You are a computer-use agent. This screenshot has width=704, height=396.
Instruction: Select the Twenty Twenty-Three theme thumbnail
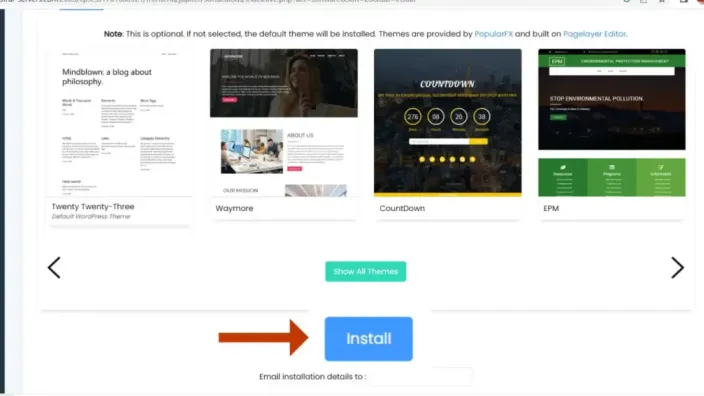coord(119,123)
